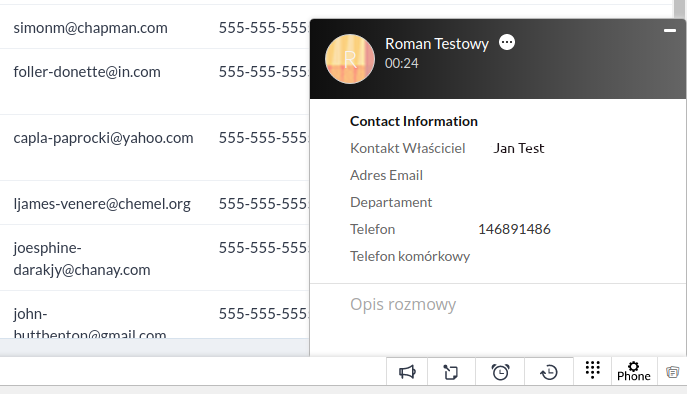The height and width of the screenshot is (394, 687).
Task: Click the Opis rozmowy description field
Action: 498,320
